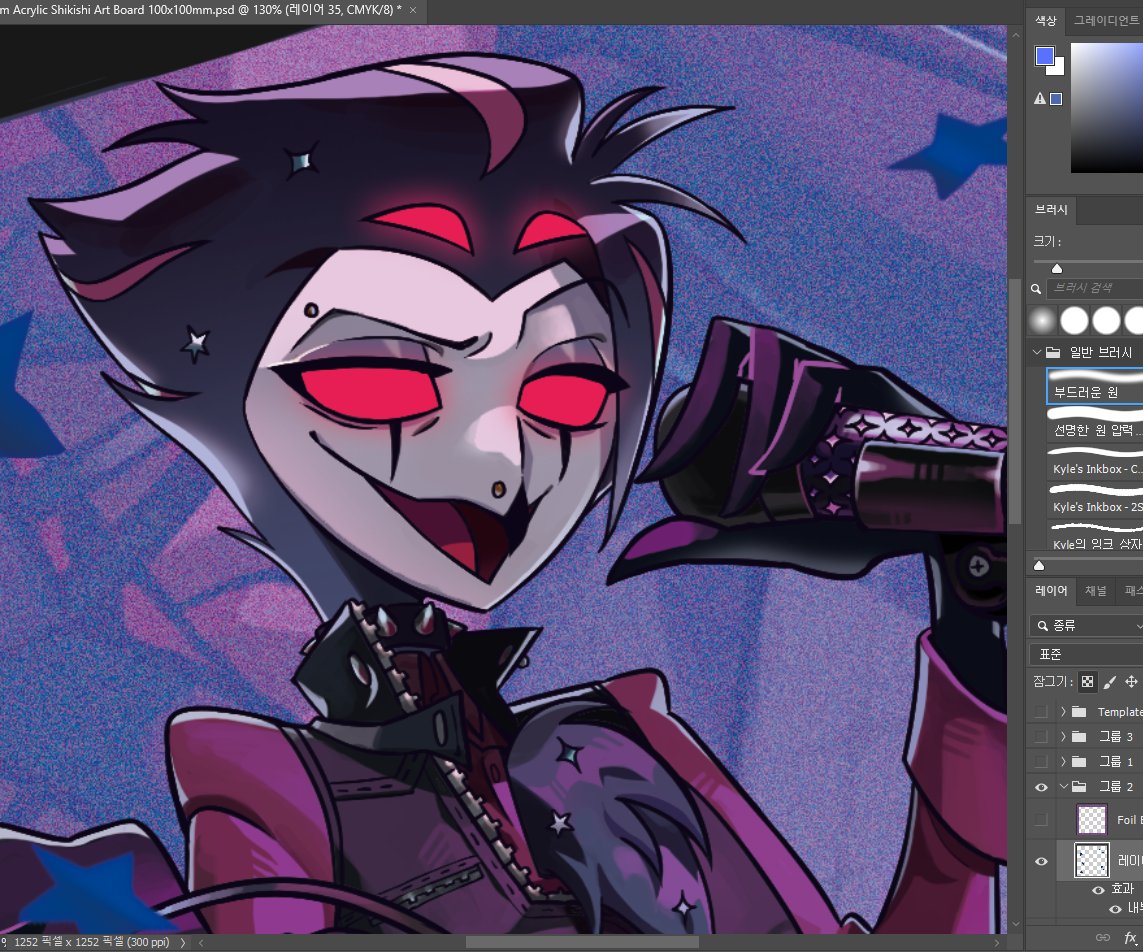Pick a color in the color field
The height and width of the screenshot is (952, 1143).
[1107, 108]
